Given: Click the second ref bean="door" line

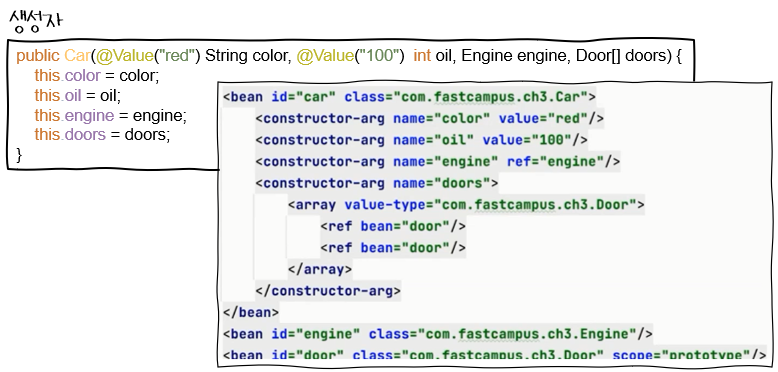Looking at the screenshot, I should [393, 248].
